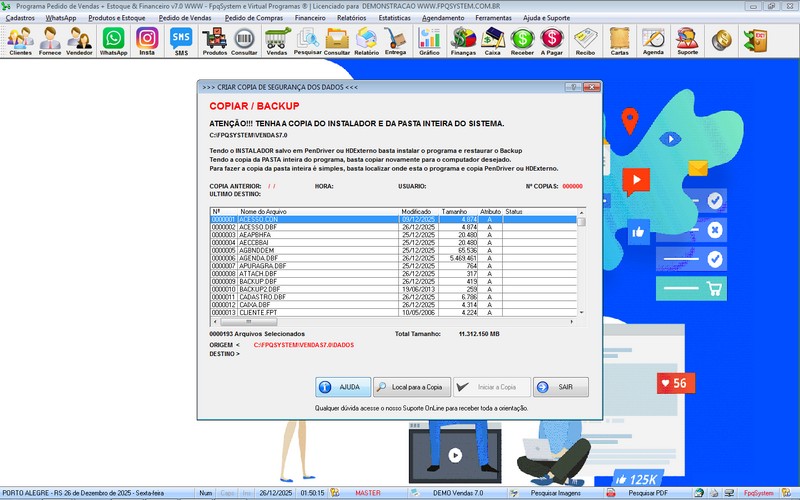Screen dimensions: 800x500
Task: Select the BACKUP2.DBF file row
Action: (x=393, y=289)
